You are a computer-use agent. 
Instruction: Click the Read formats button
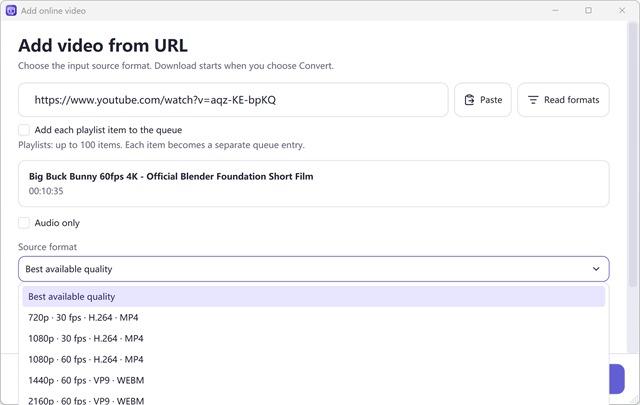click(563, 100)
